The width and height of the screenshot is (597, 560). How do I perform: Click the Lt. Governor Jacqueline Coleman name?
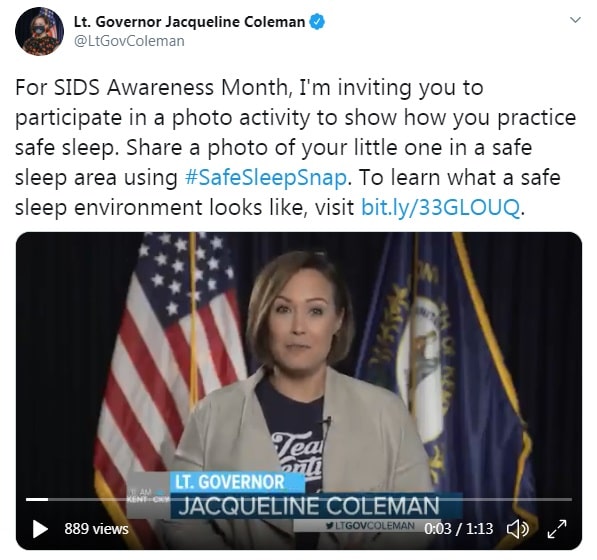click(x=189, y=22)
